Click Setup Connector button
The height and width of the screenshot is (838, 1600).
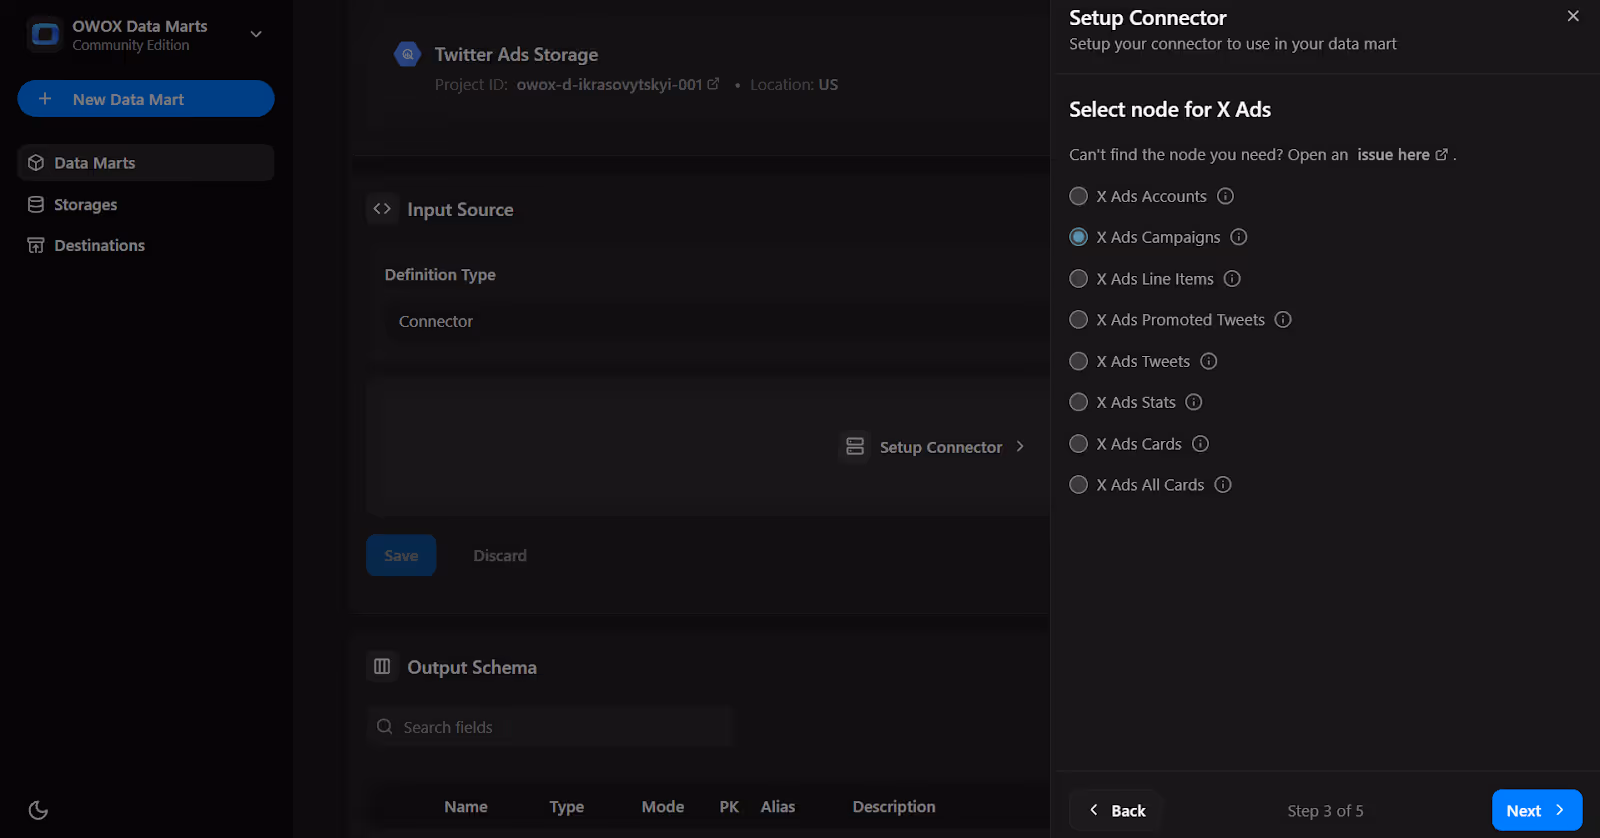934,447
